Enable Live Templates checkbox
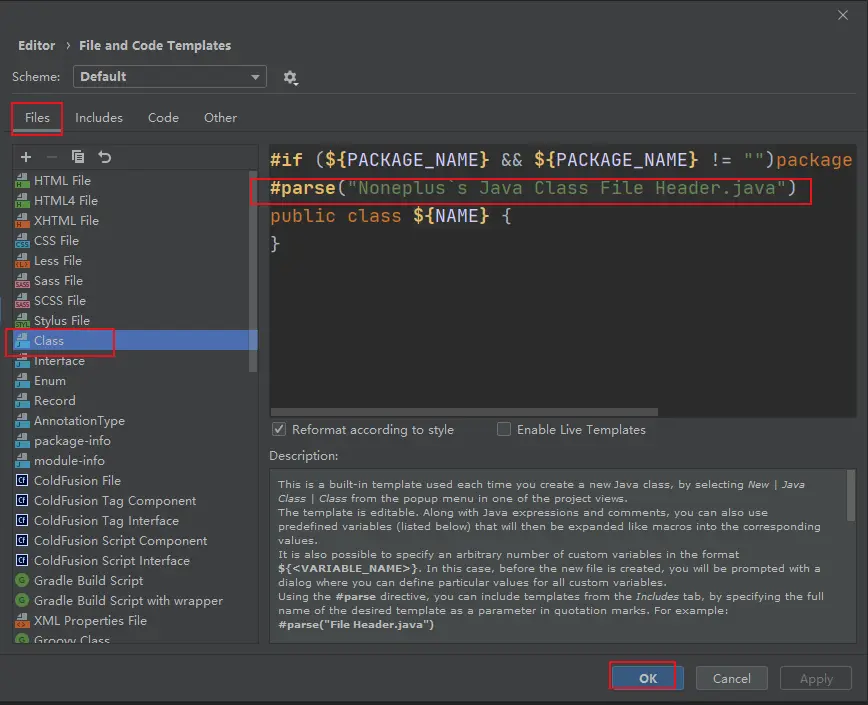This screenshot has height=705, width=868. point(504,429)
